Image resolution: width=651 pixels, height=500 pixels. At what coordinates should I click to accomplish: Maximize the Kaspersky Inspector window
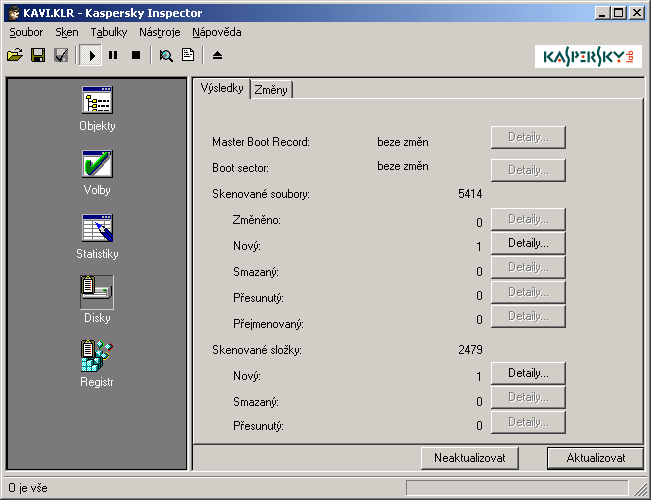tap(619, 13)
